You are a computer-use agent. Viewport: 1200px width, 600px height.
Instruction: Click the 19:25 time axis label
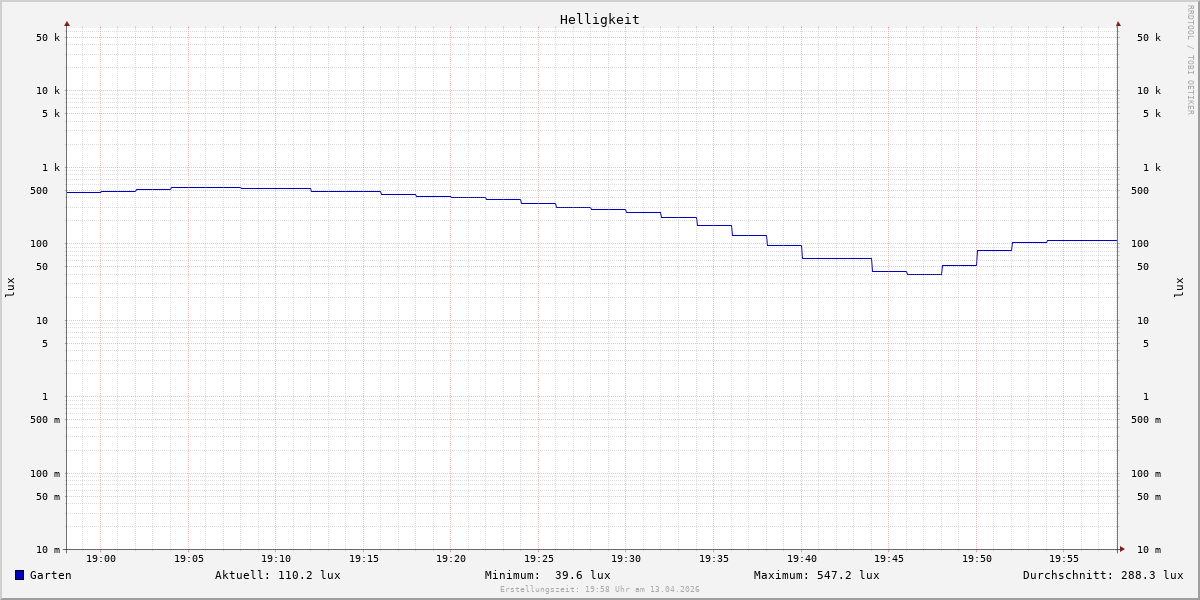539,559
